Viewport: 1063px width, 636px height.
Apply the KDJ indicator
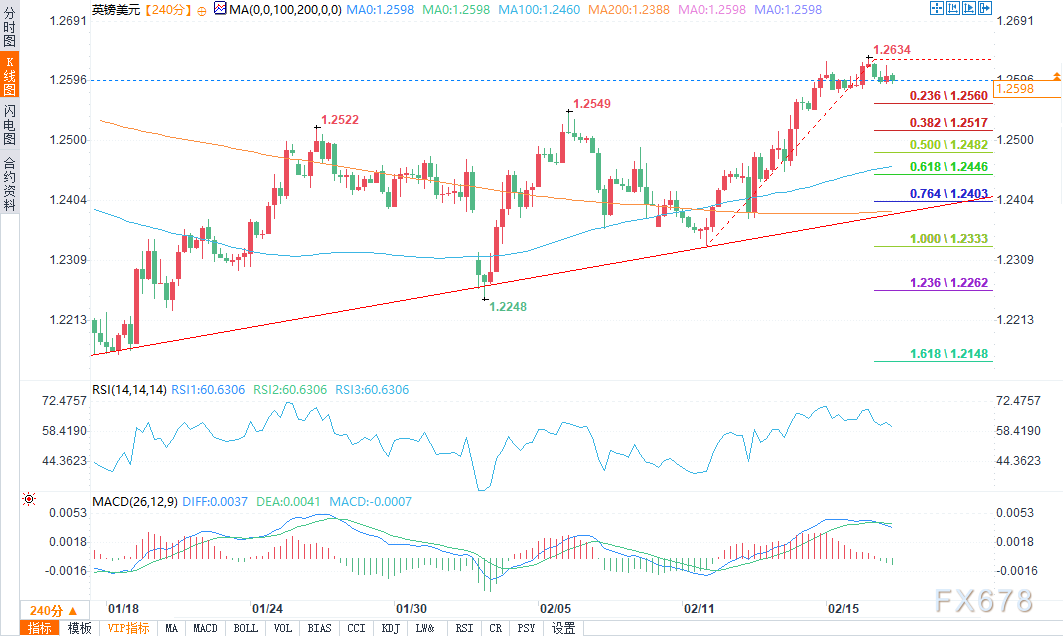click(x=391, y=628)
